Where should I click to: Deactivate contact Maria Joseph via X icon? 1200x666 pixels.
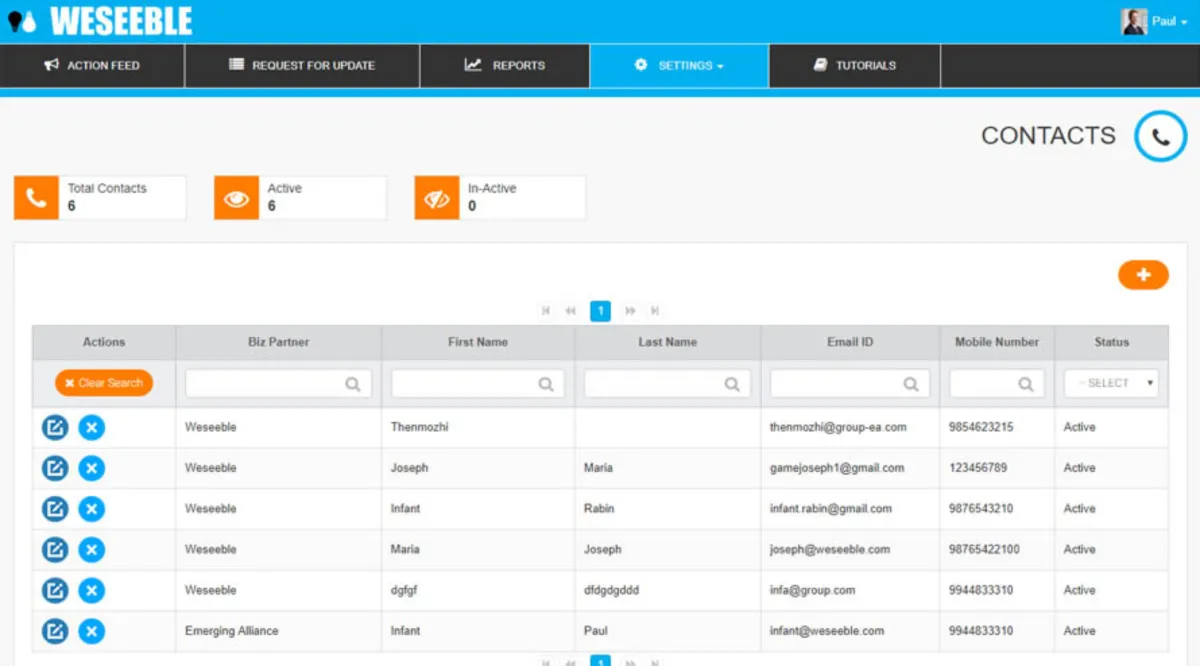click(91, 549)
